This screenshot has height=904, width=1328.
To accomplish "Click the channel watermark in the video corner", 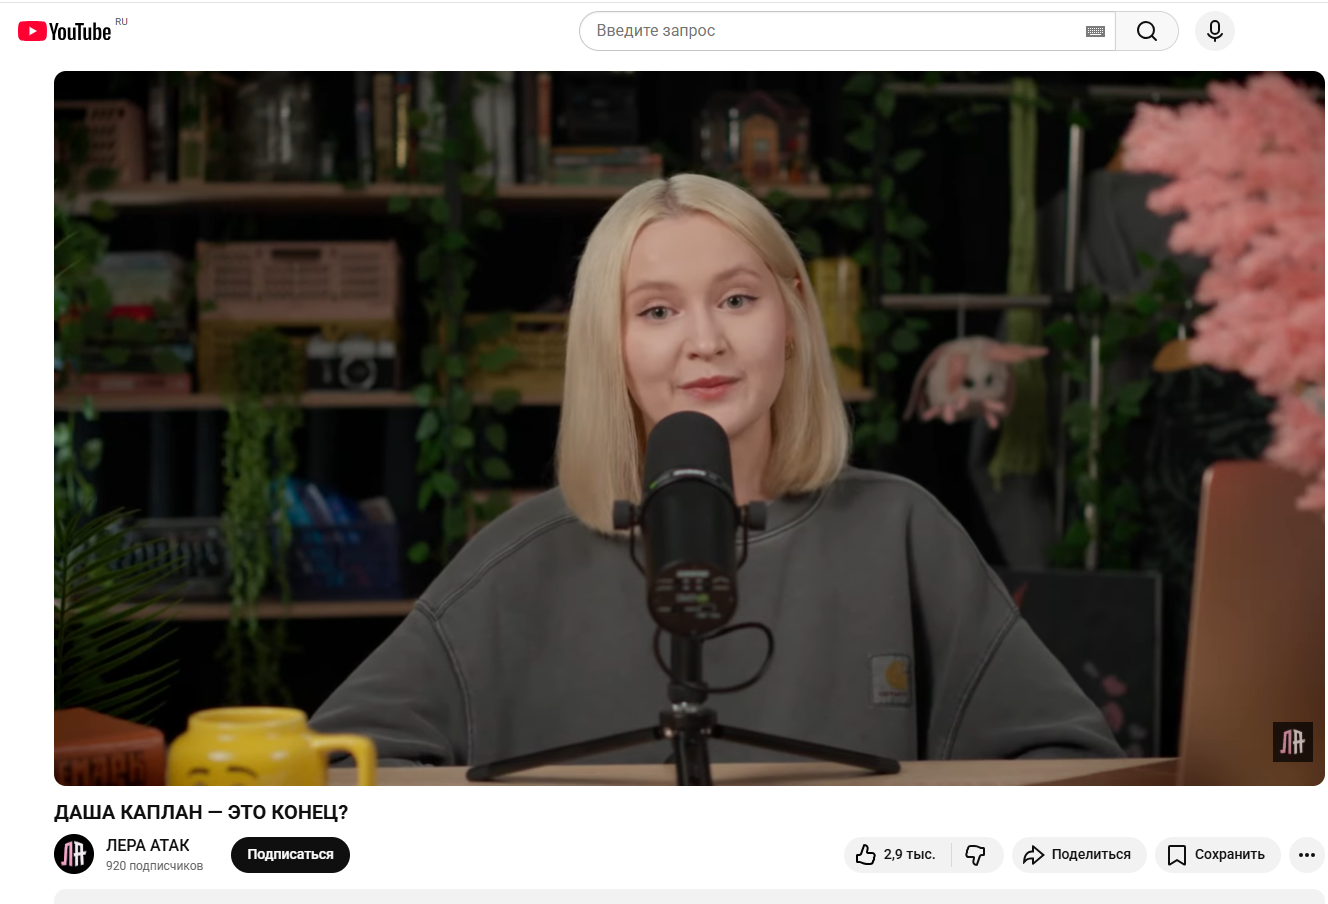I will (x=1292, y=742).
